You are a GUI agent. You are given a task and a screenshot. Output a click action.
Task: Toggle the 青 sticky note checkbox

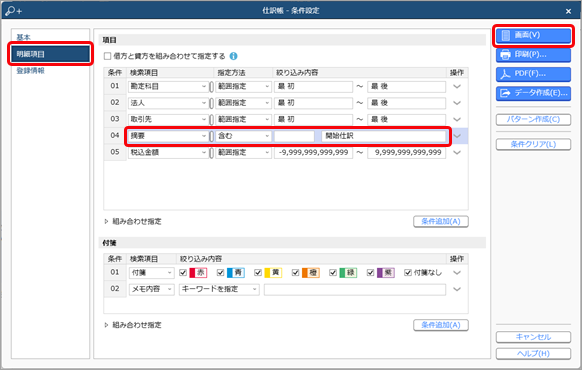220,273
